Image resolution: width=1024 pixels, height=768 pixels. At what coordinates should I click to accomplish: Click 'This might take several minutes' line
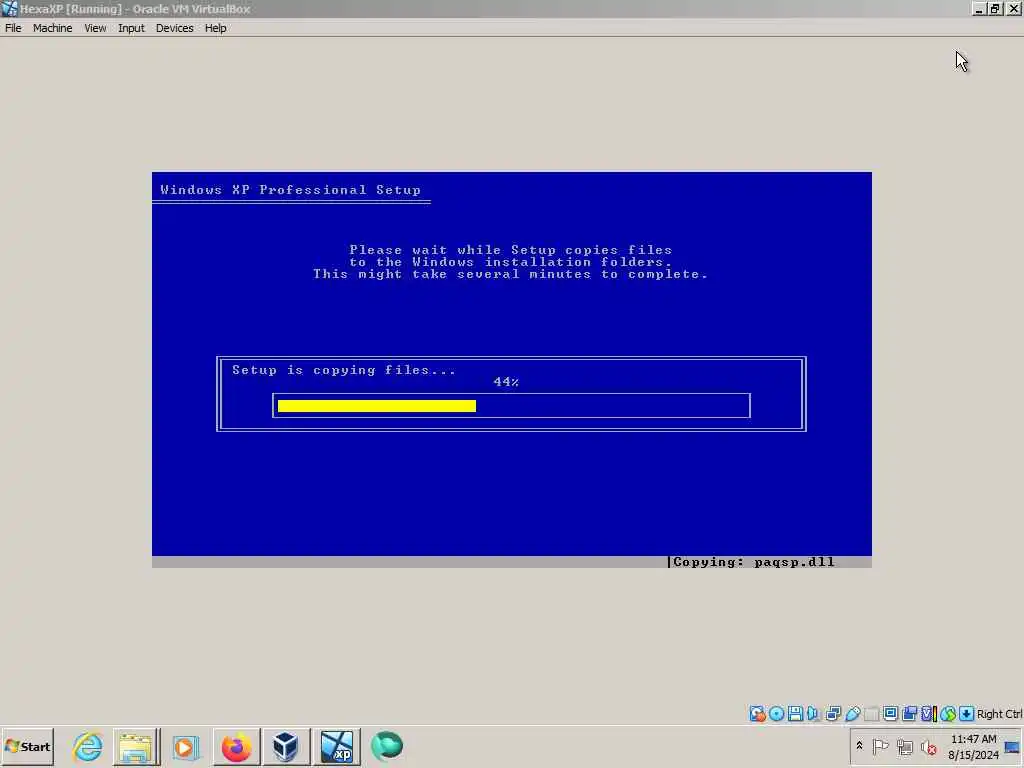[510, 274]
